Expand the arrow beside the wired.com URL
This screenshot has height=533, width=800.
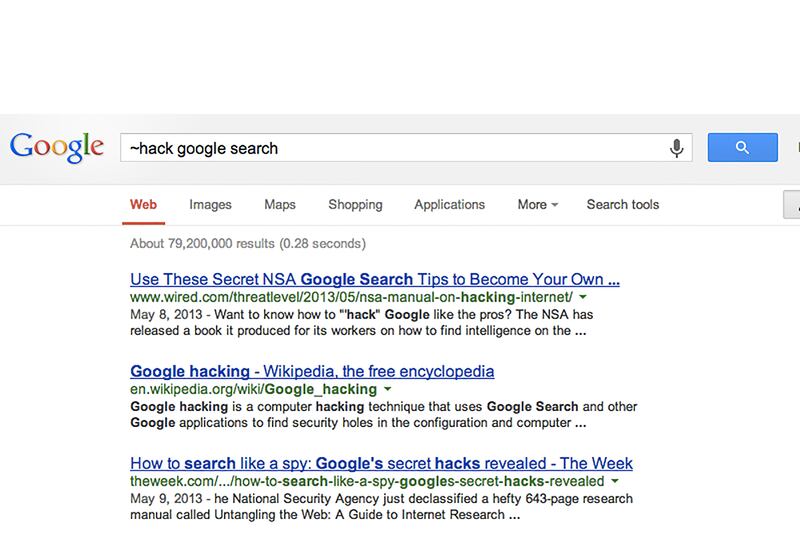click(x=583, y=298)
